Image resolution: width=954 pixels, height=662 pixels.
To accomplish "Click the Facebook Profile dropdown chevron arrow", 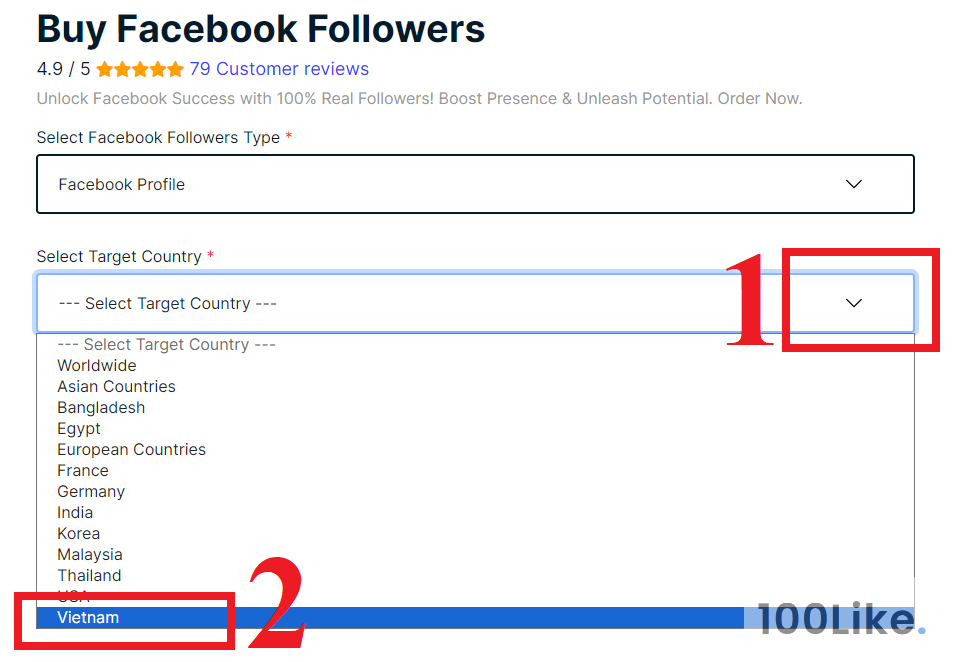I will (853, 184).
